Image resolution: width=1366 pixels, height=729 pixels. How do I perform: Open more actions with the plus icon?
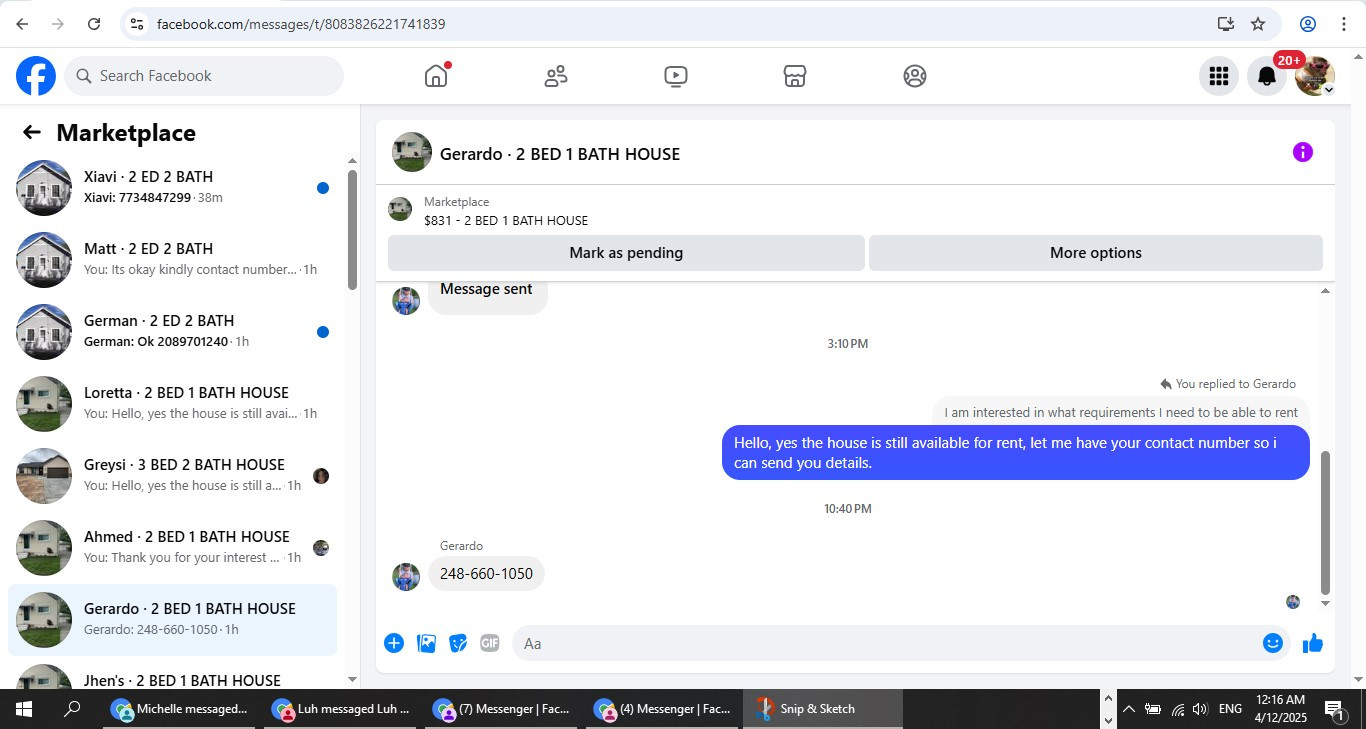(x=394, y=643)
